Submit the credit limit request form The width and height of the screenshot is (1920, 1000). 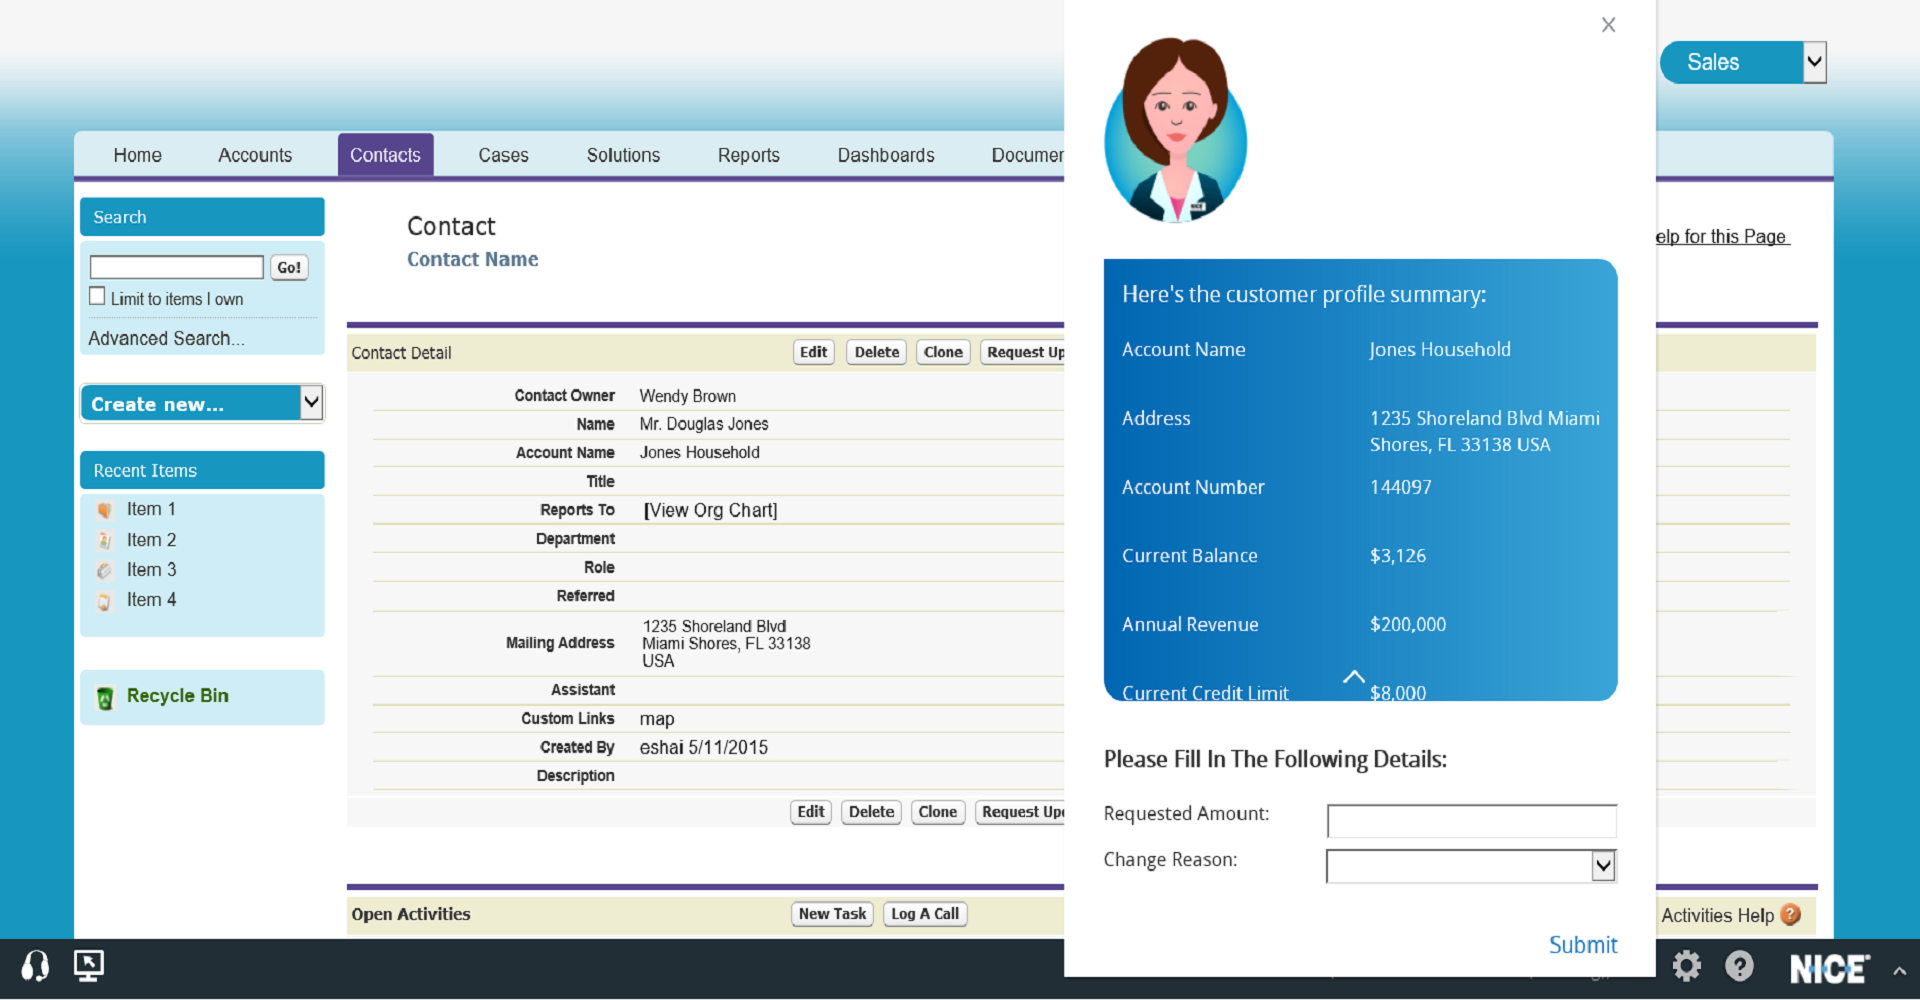click(x=1582, y=945)
